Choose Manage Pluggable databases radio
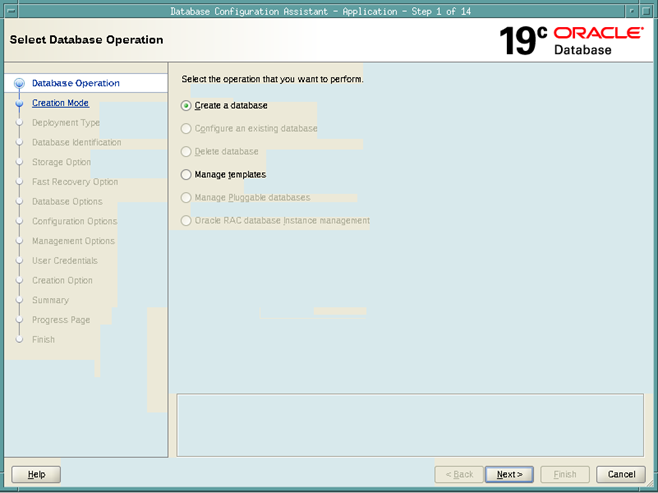The image size is (658, 493). coord(186,198)
